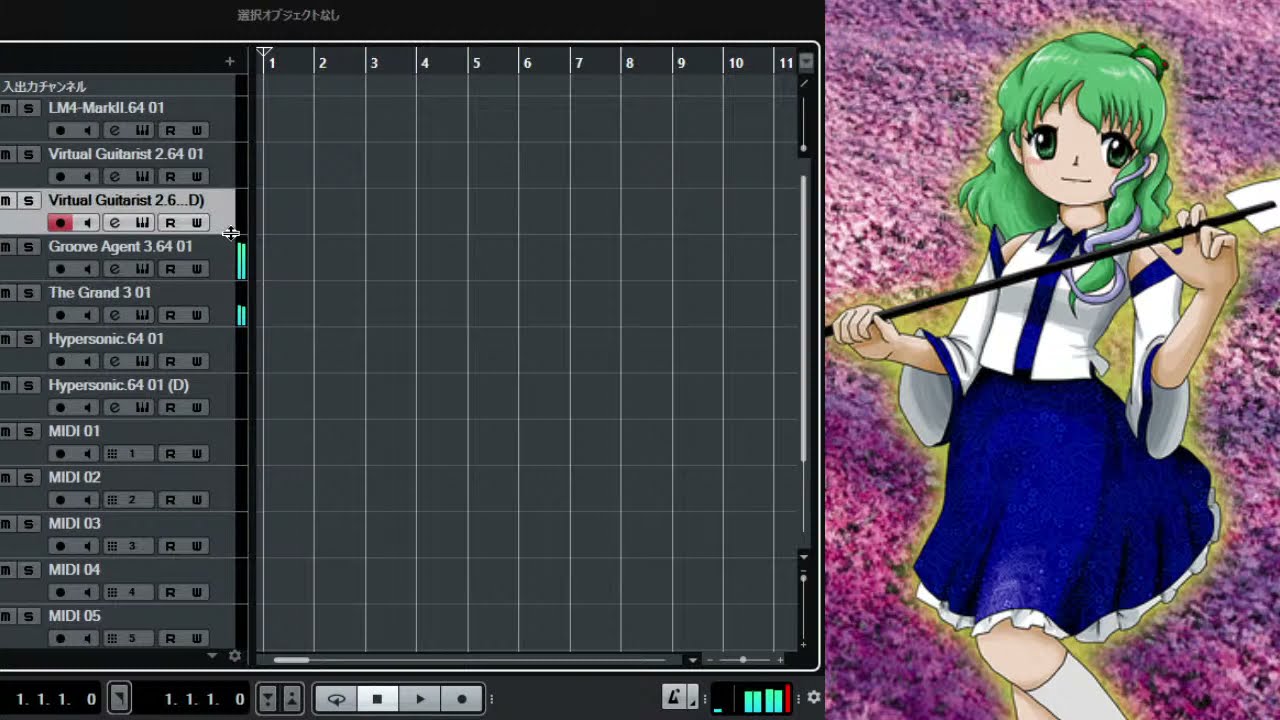The image size is (1280, 720).
Task: Open keyboard panel for LM4-MarkII.64 01
Action: click(x=142, y=131)
